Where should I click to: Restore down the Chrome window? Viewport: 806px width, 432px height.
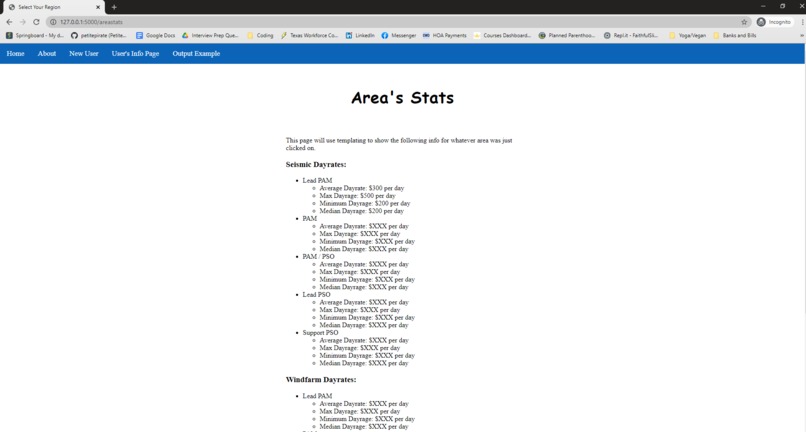tap(782, 6)
